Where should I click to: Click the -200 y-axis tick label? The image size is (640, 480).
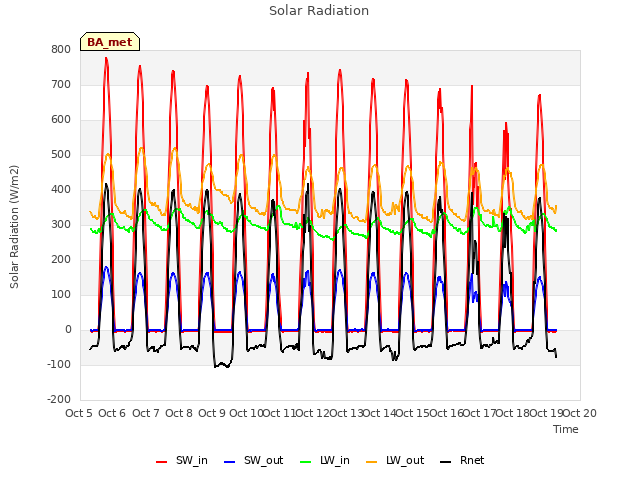(x=59, y=400)
